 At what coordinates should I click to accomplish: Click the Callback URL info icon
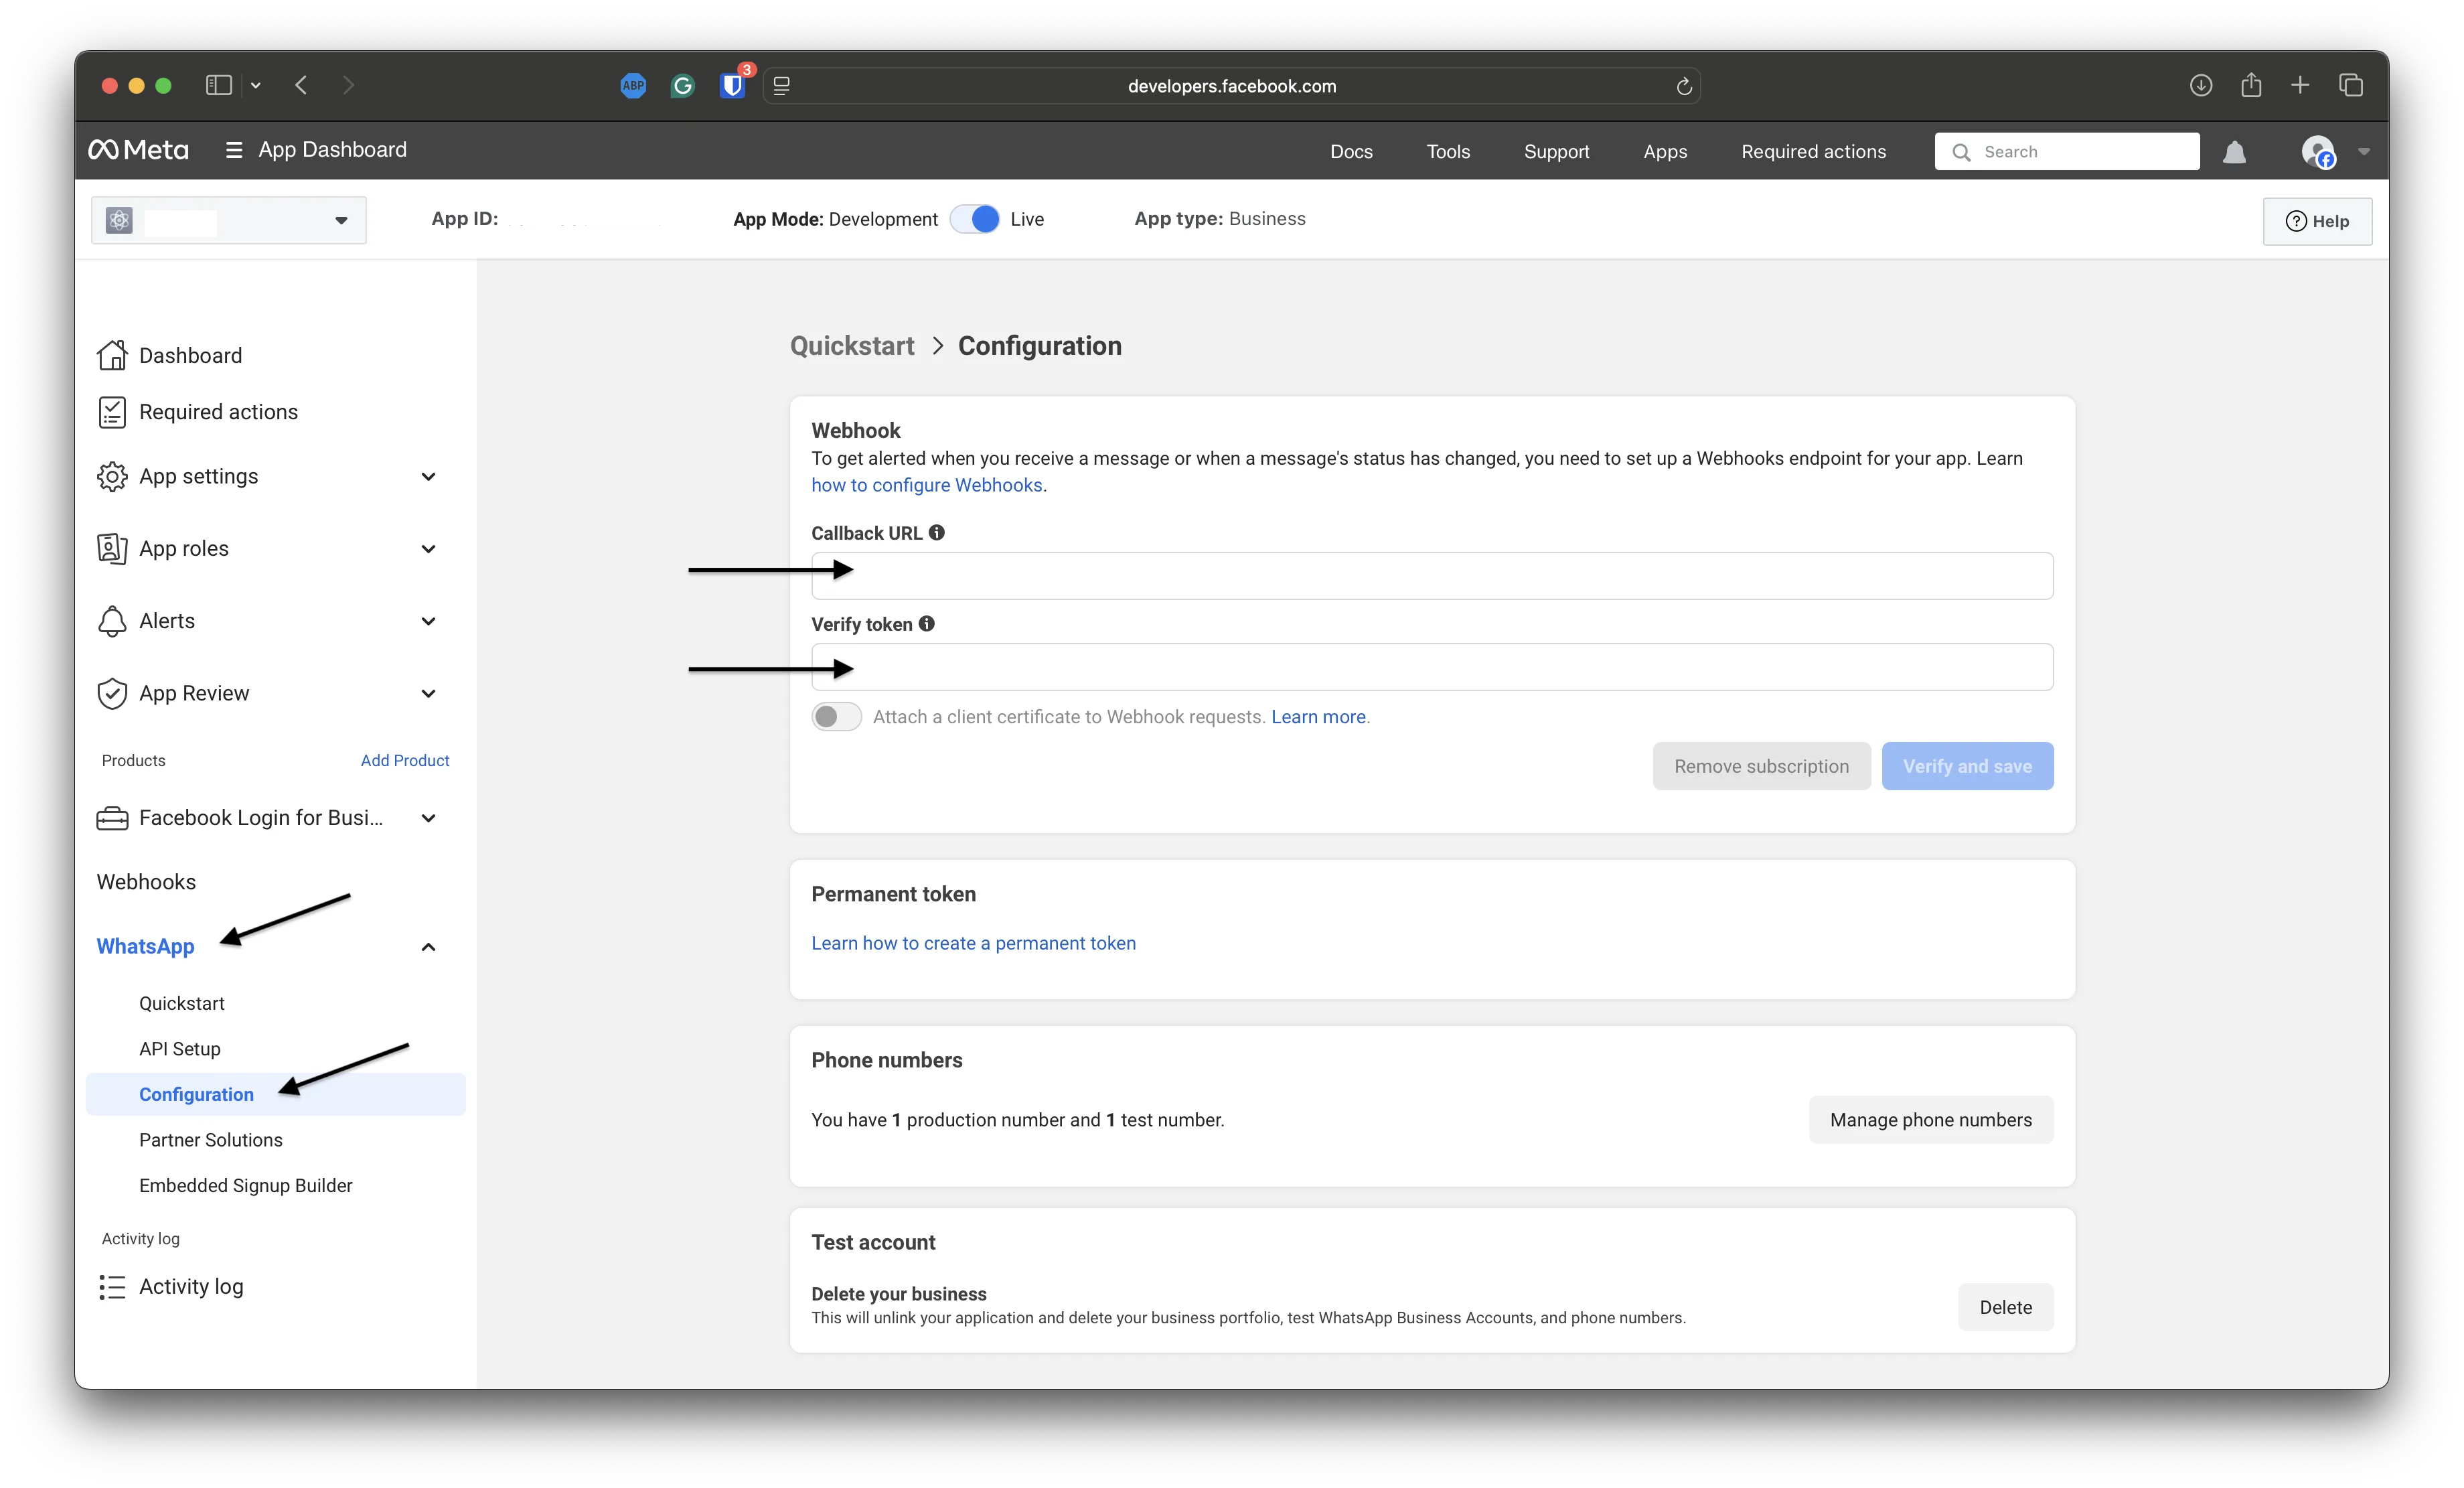point(936,532)
